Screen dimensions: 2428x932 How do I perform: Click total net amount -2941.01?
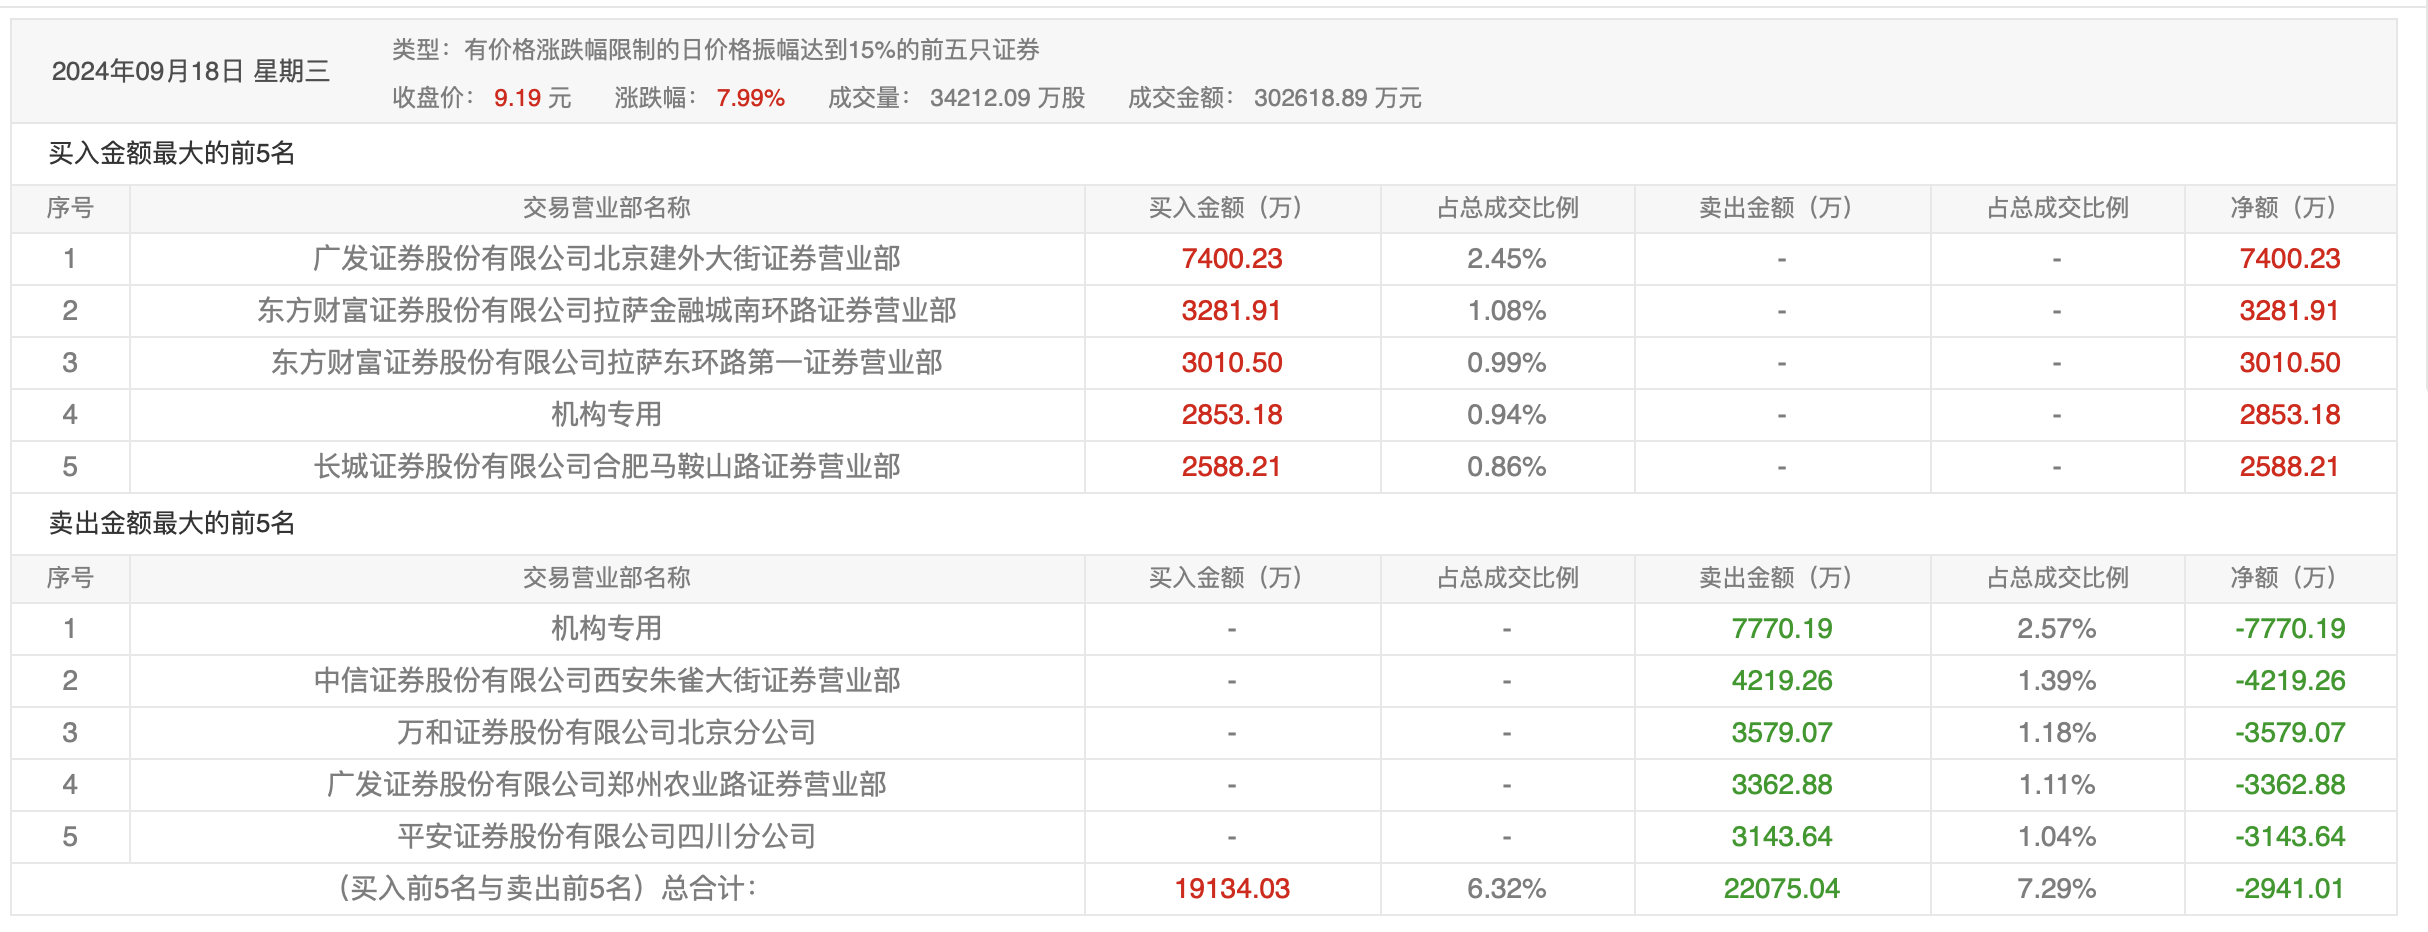tap(2289, 889)
